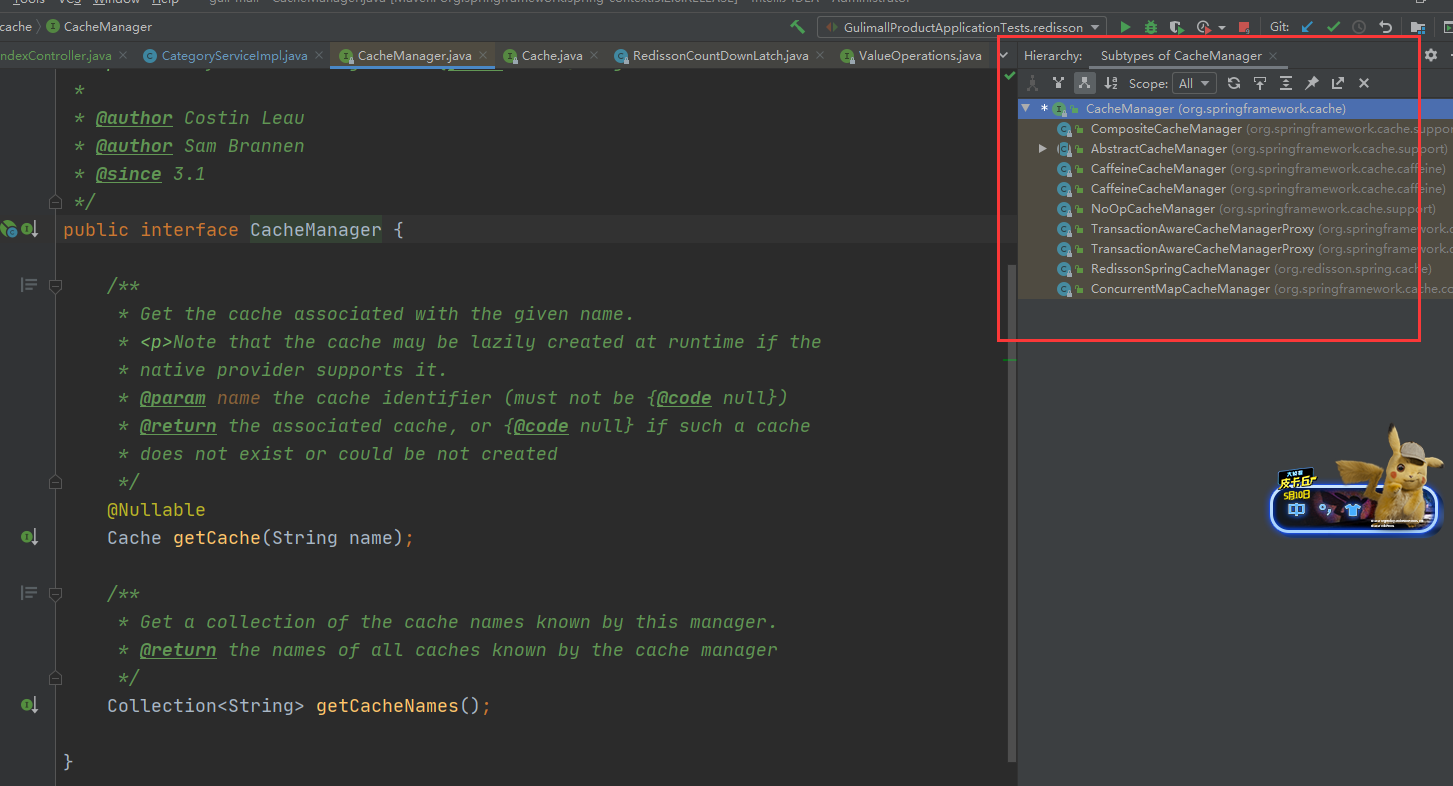Image resolution: width=1453 pixels, height=786 pixels.
Task: Click implementations gutter icon on interface line
Action: click(31, 229)
